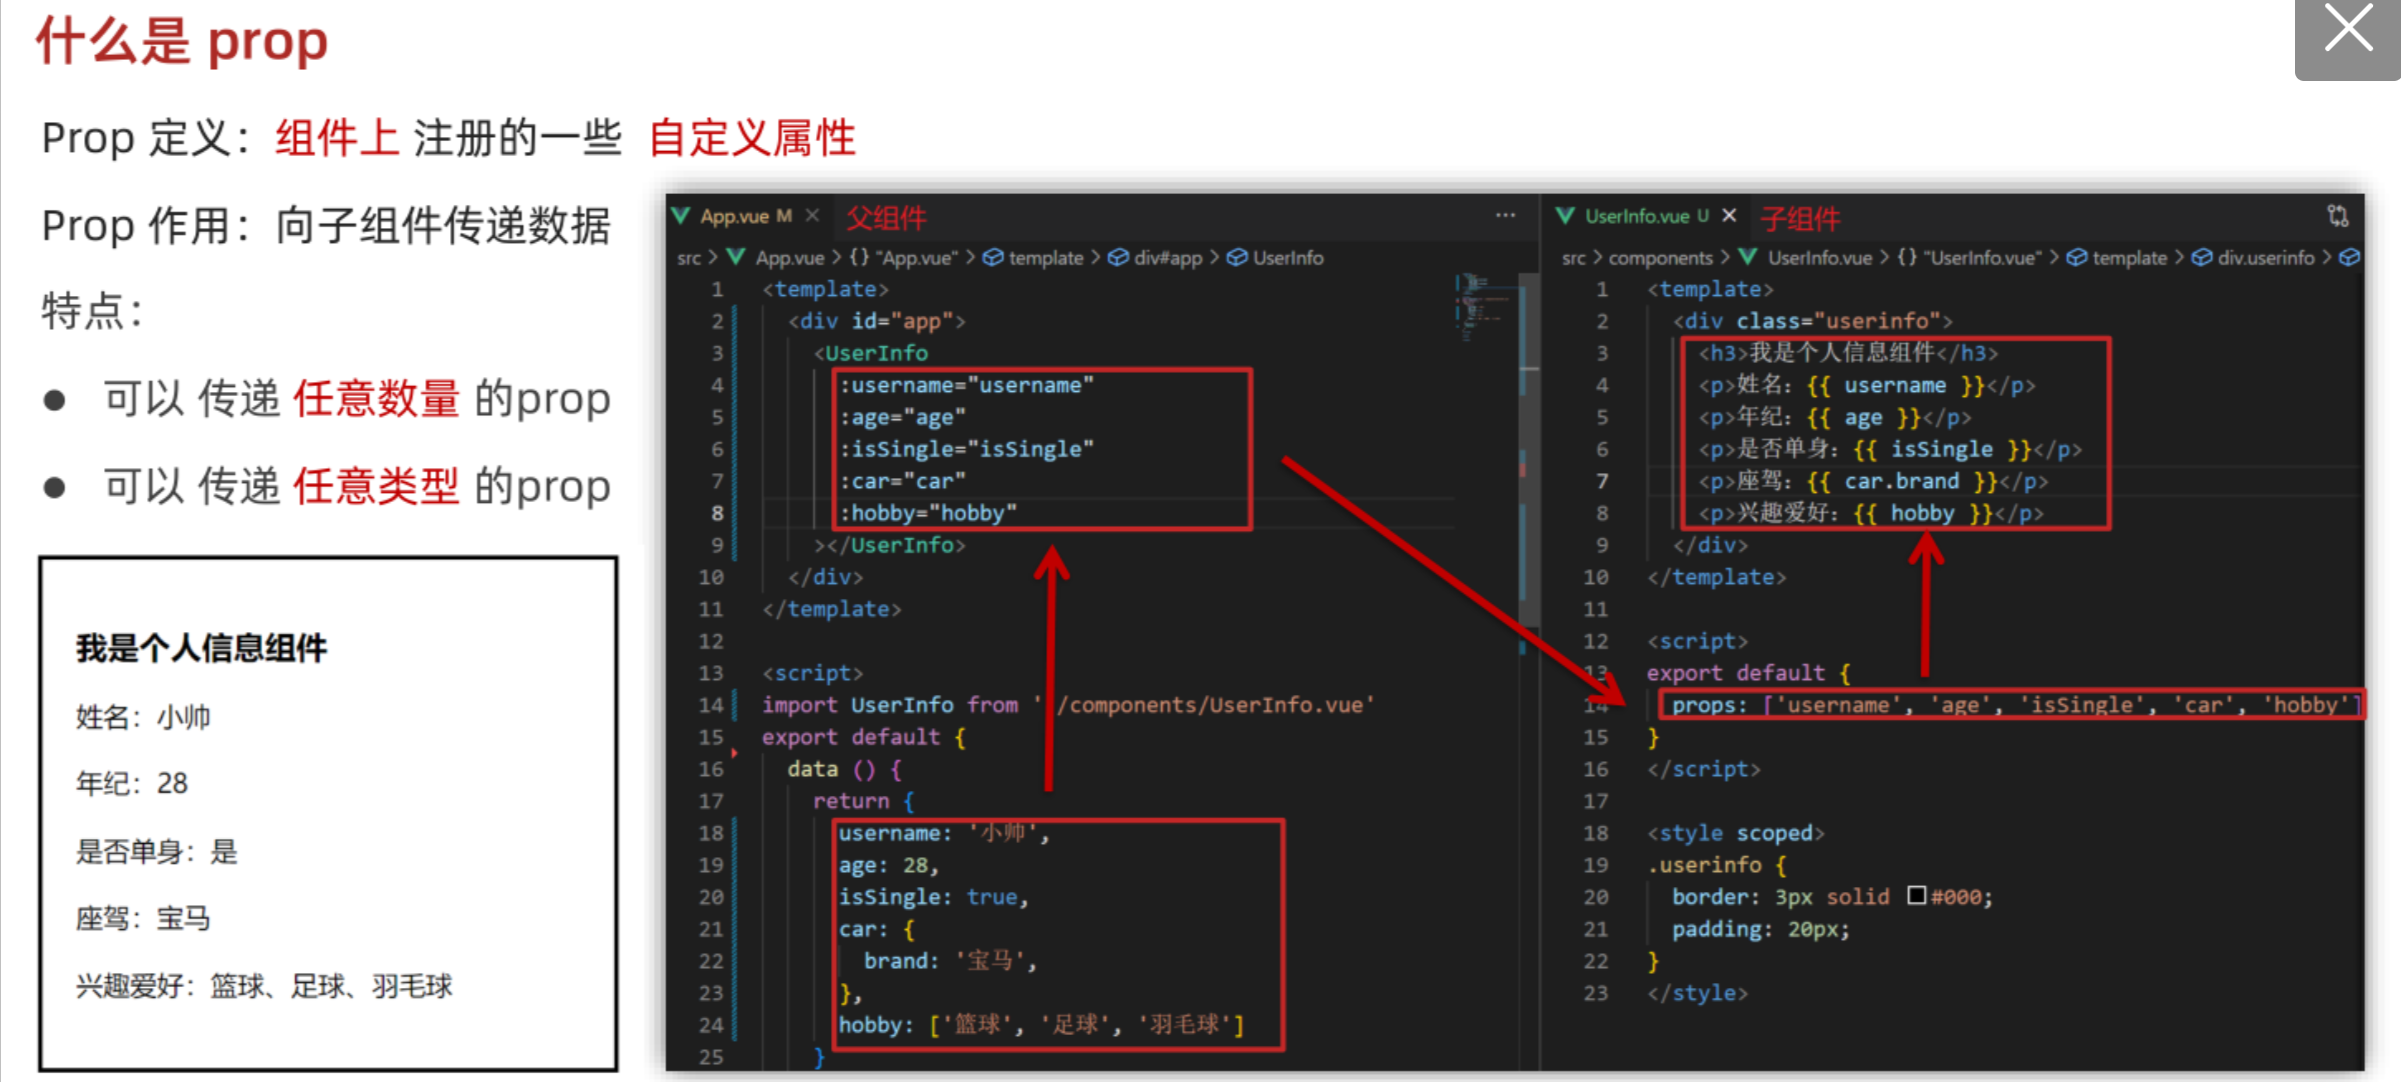Screen dimensions: 2401x1082
Task: Click the 什么是 prop slide heading
Action: coord(182,41)
